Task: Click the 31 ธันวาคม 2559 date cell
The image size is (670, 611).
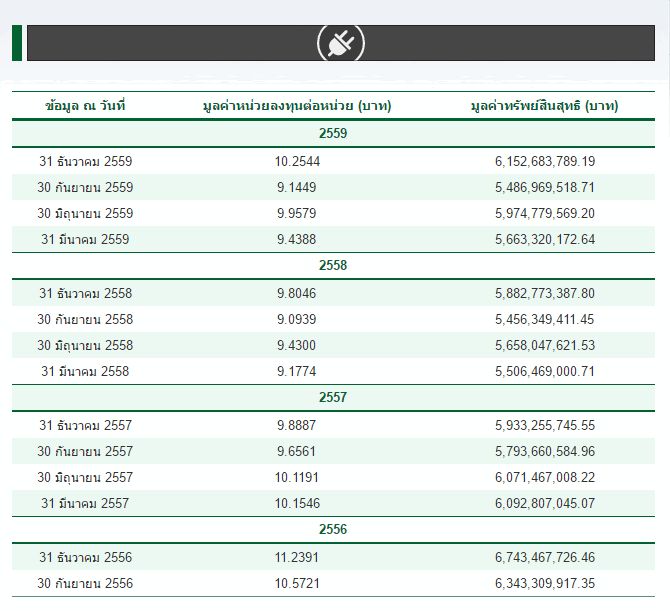Action: click(85, 161)
